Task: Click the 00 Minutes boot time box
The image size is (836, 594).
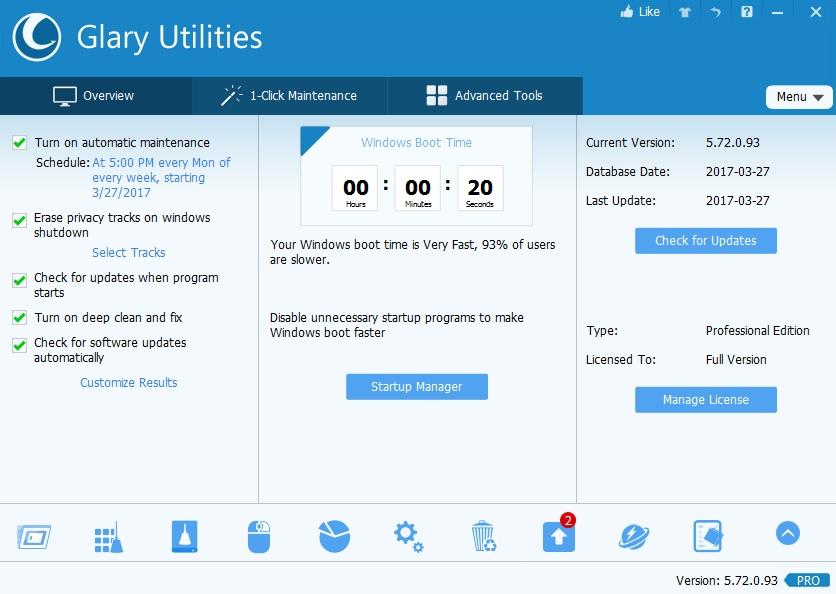Action: click(417, 188)
